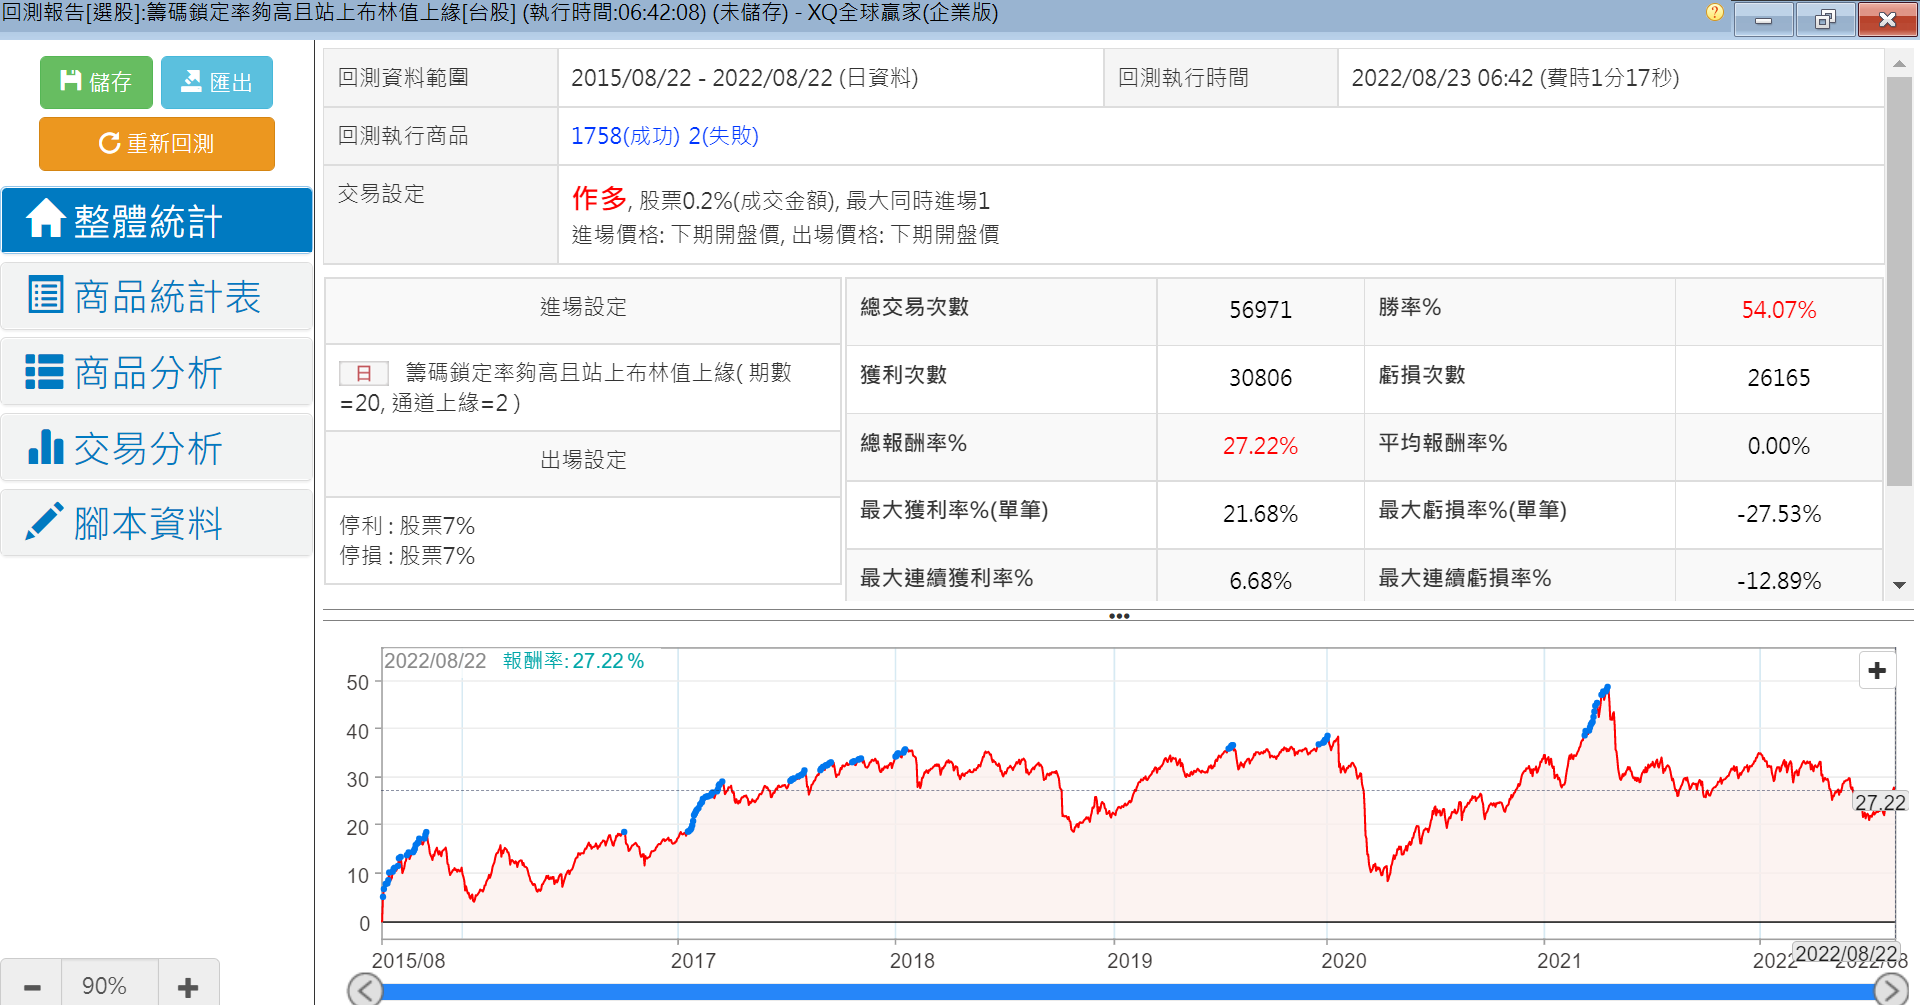The height and width of the screenshot is (1005, 1920).
Task: Click the 90% zoom level field
Action: tap(105, 987)
